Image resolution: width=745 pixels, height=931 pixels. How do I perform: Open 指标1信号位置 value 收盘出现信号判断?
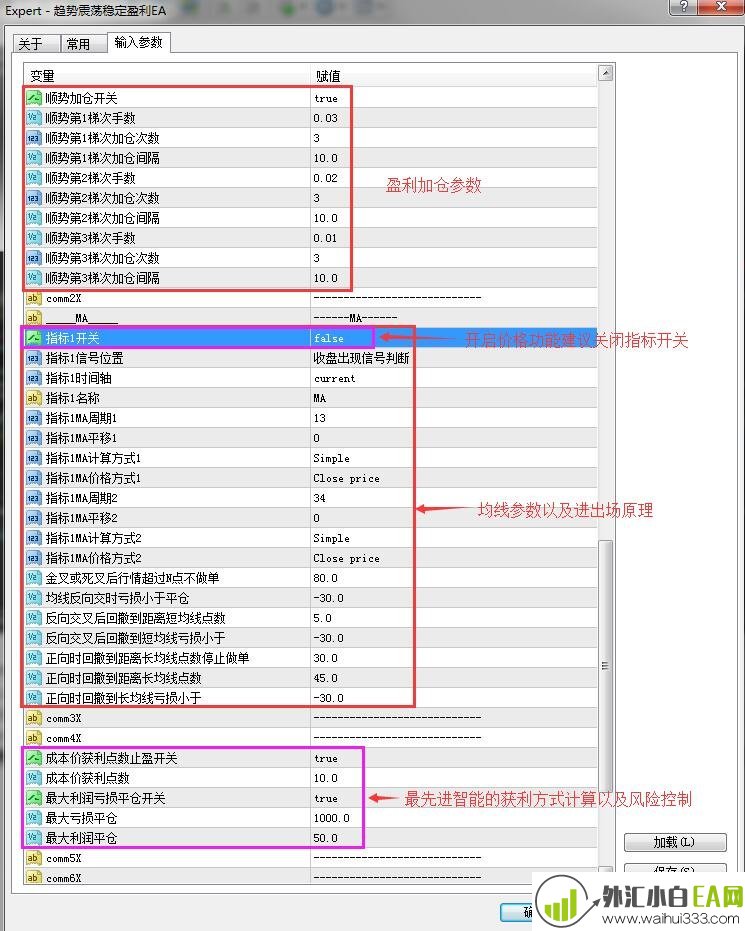pos(362,358)
